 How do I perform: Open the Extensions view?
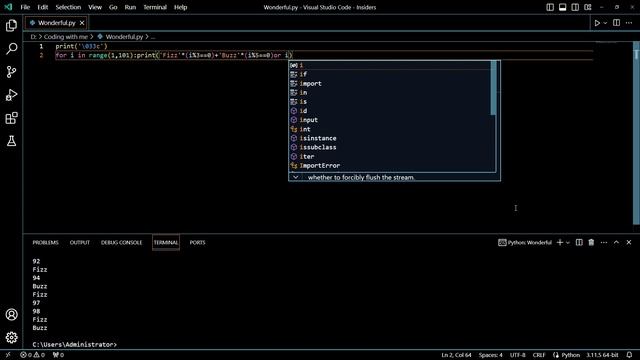pyautogui.click(x=11, y=118)
